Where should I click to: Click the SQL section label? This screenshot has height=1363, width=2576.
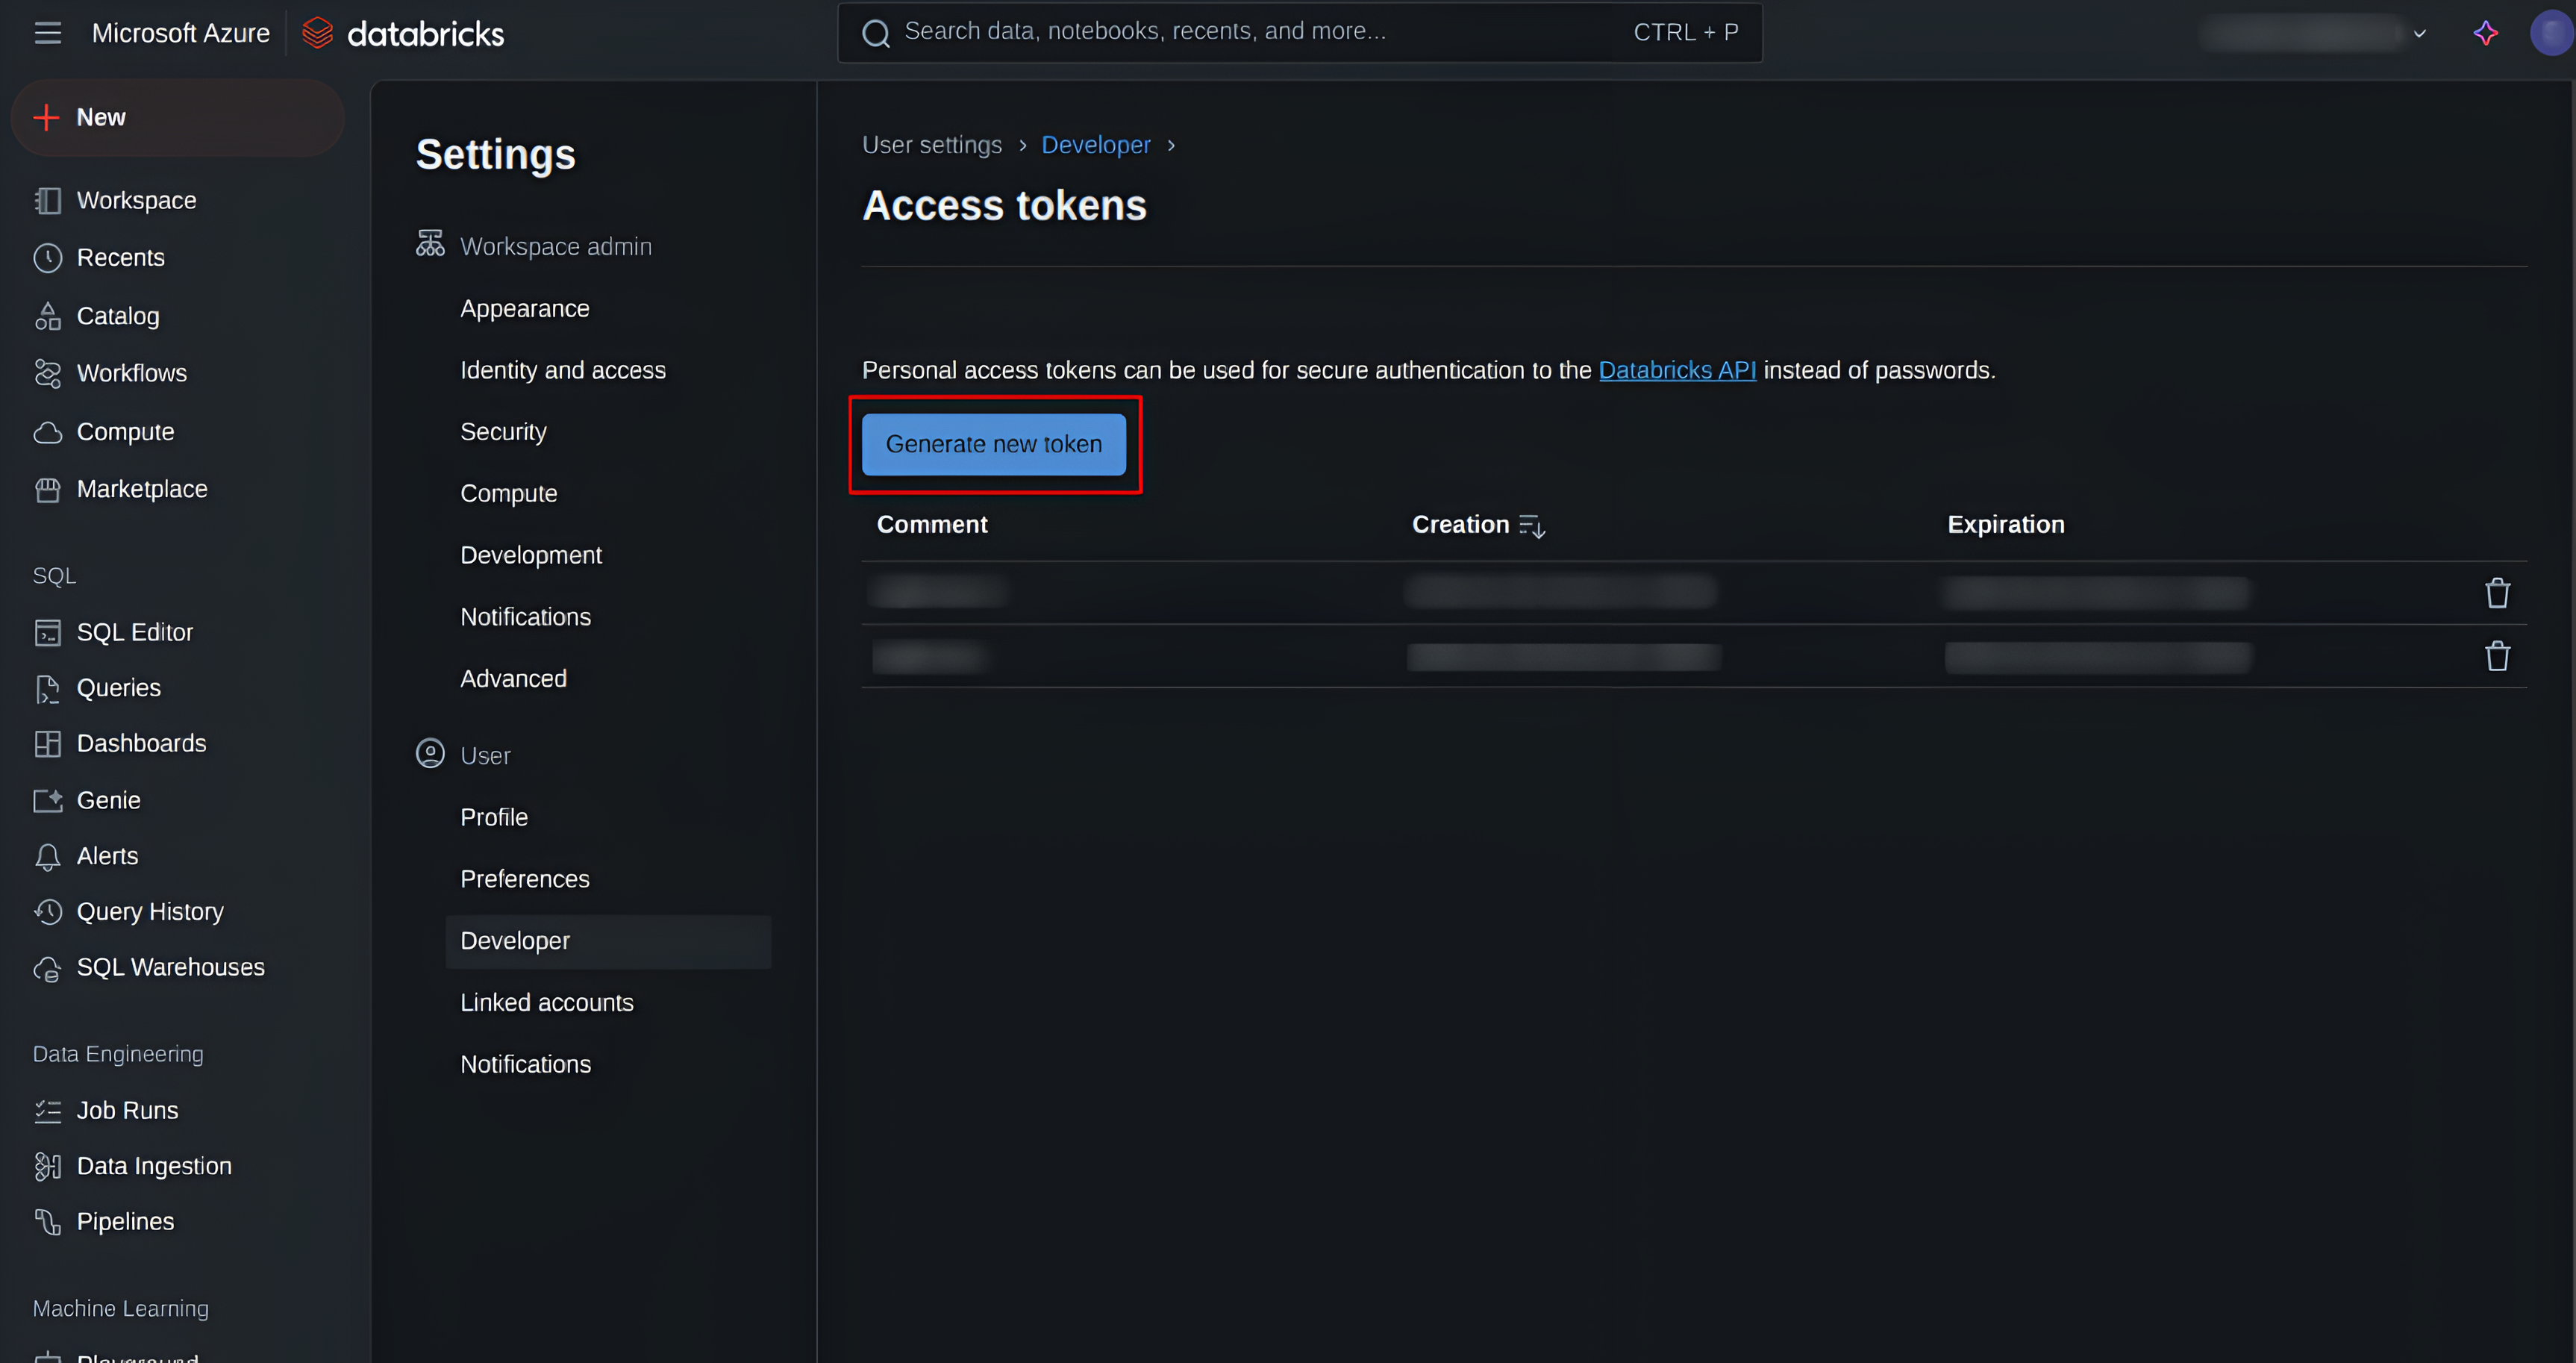pyautogui.click(x=54, y=576)
